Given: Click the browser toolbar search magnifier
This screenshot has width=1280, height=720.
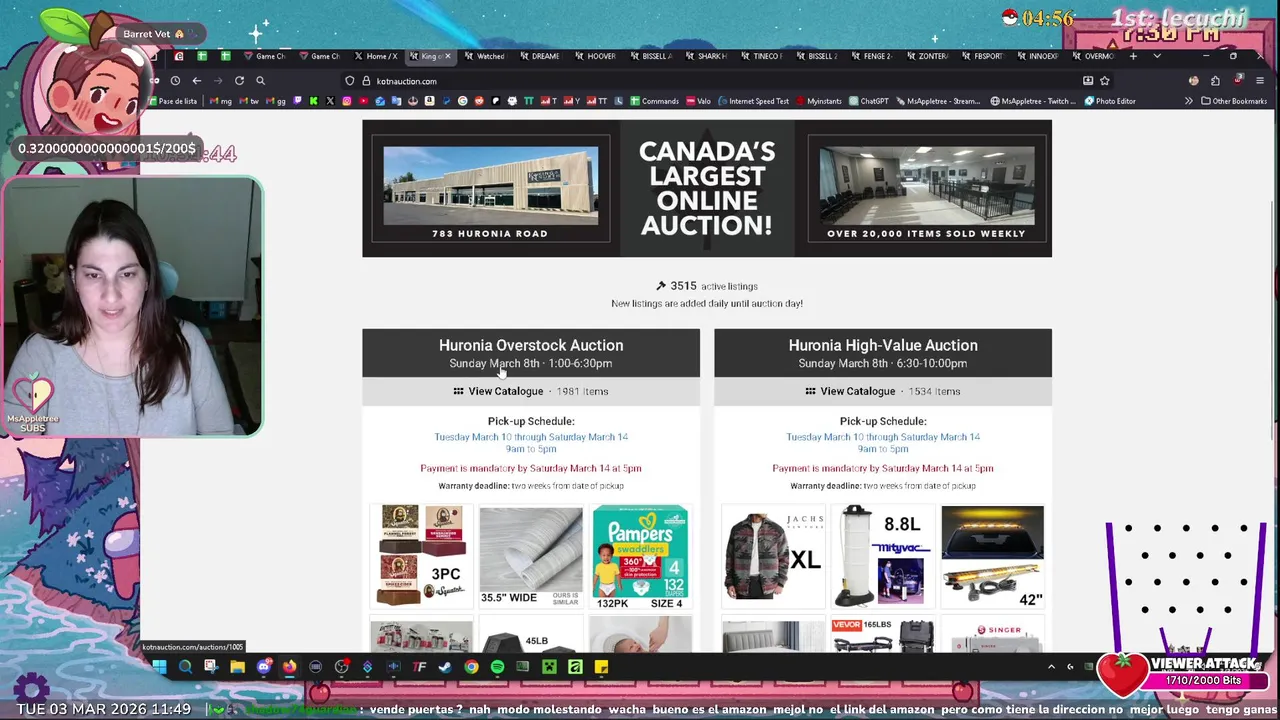Looking at the screenshot, I should point(260,81).
